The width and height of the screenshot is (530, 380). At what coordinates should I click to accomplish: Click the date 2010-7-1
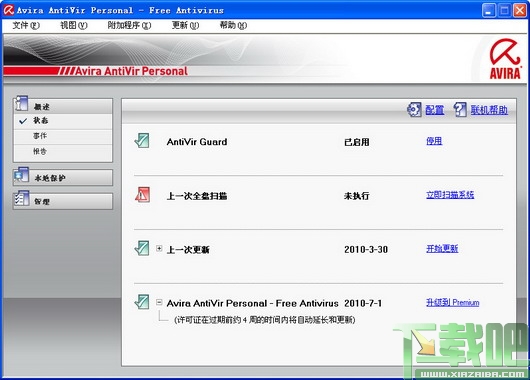click(363, 303)
